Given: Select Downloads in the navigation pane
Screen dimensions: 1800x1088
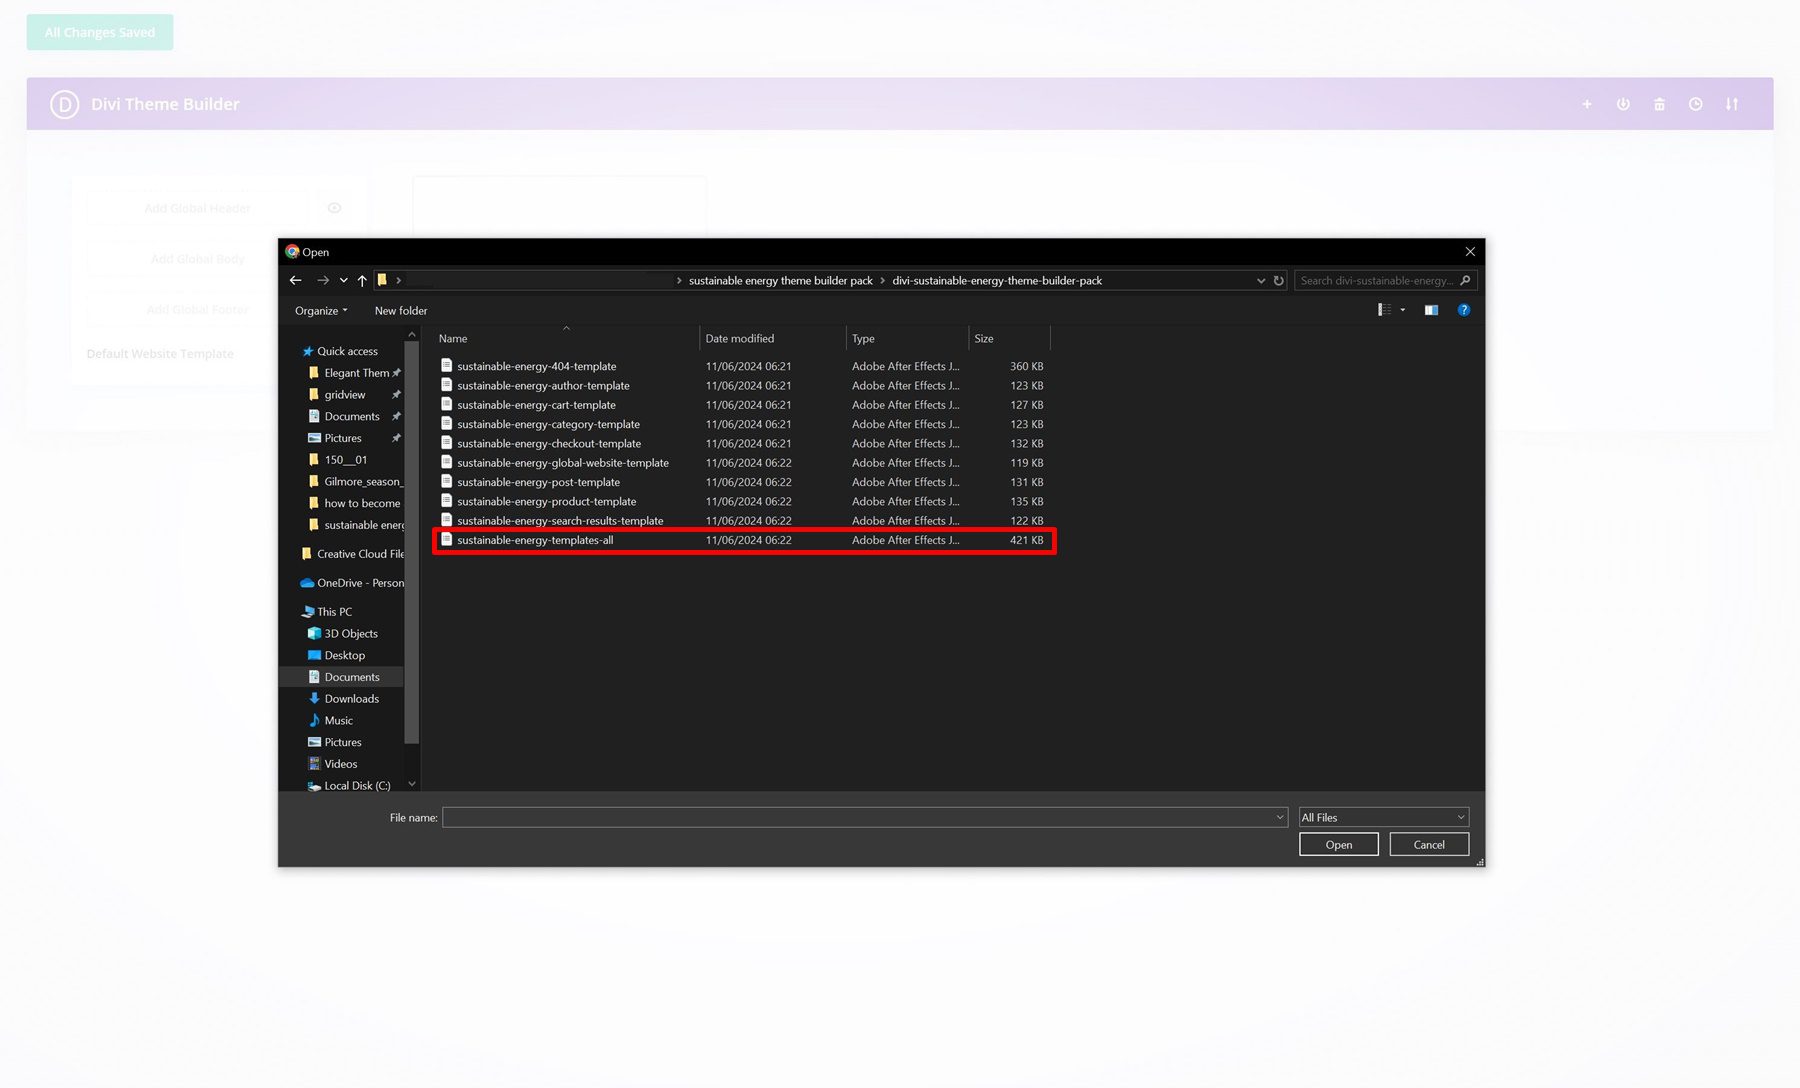Looking at the screenshot, I should (x=351, y=699).
